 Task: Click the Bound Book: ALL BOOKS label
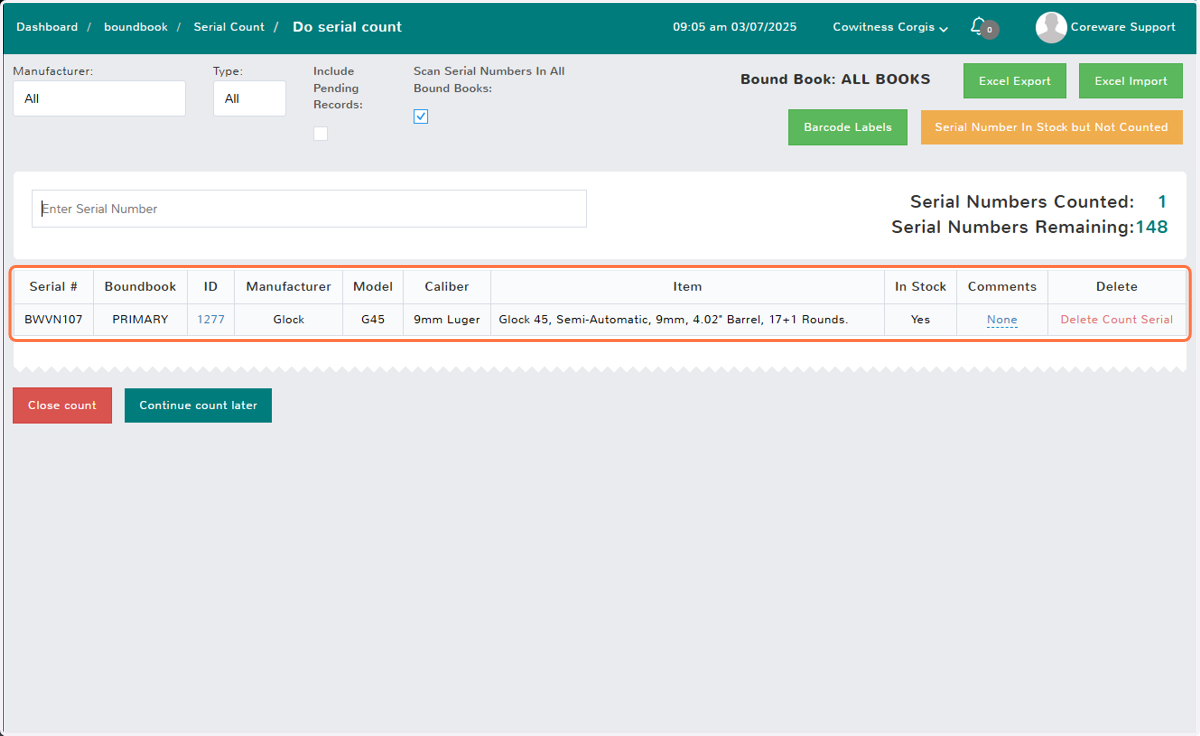[835, 79]
